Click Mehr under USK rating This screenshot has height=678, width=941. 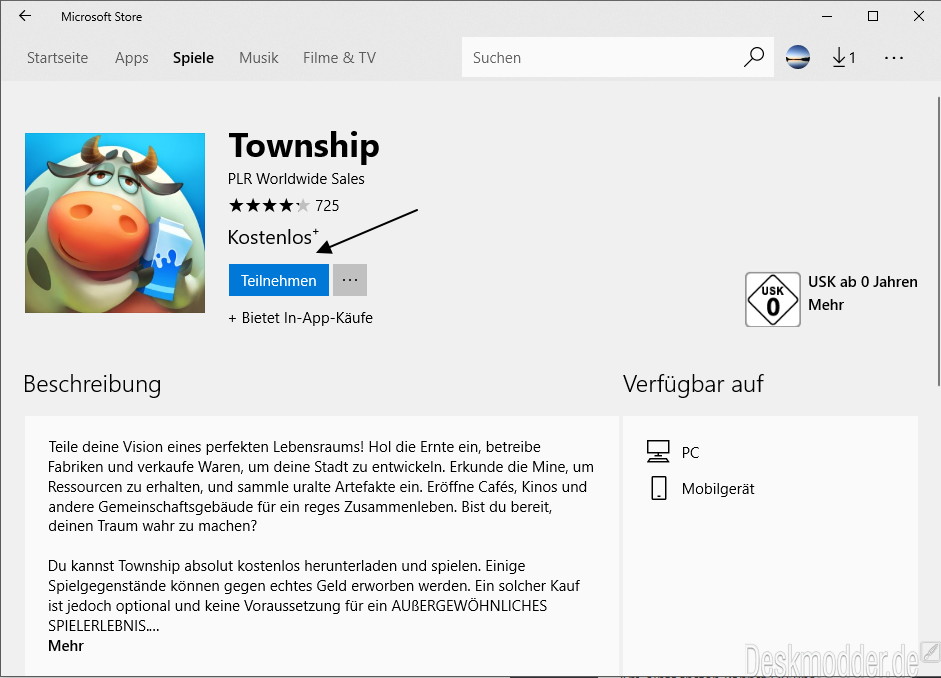coord(826,305)
